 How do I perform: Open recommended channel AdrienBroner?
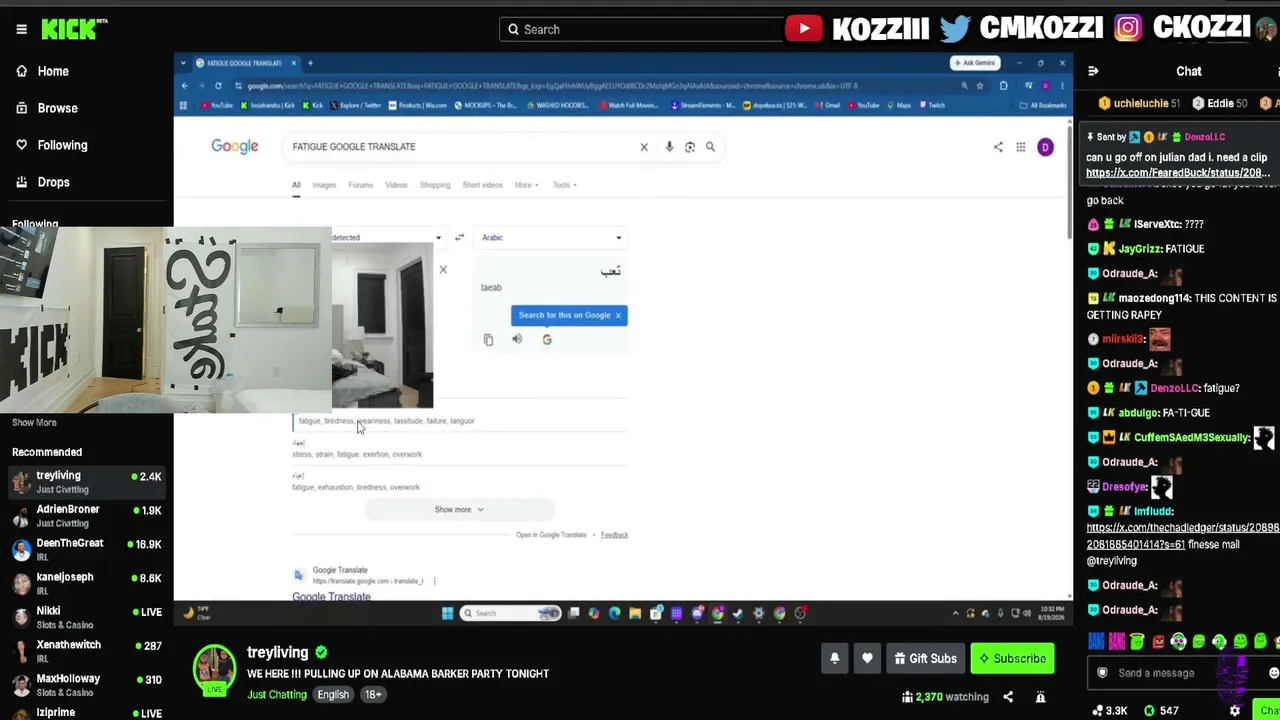pos(87,516)
